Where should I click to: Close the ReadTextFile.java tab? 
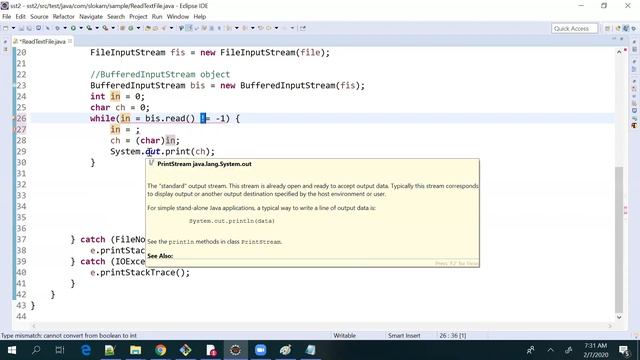[70, 41]
